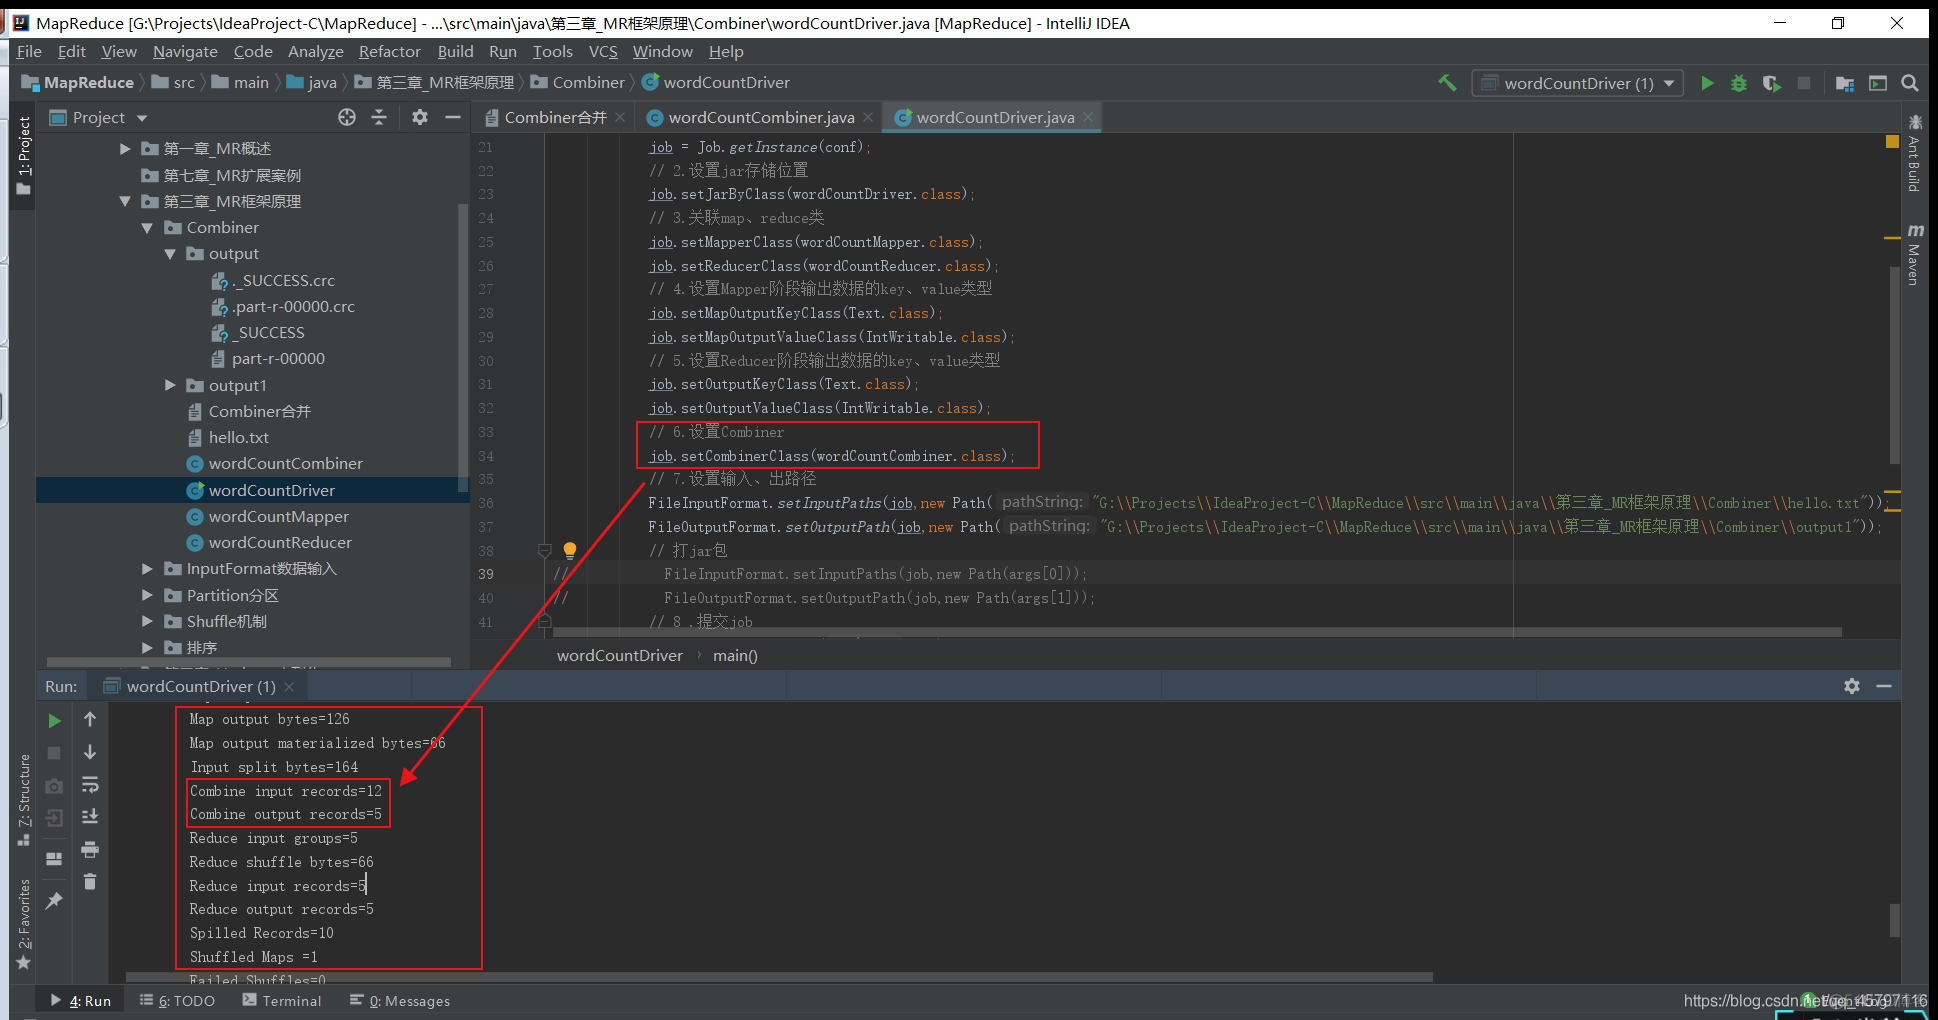
Task: Toggle the Ant Build side panel
Action: pyautogui.click(x=1914, y=153)
